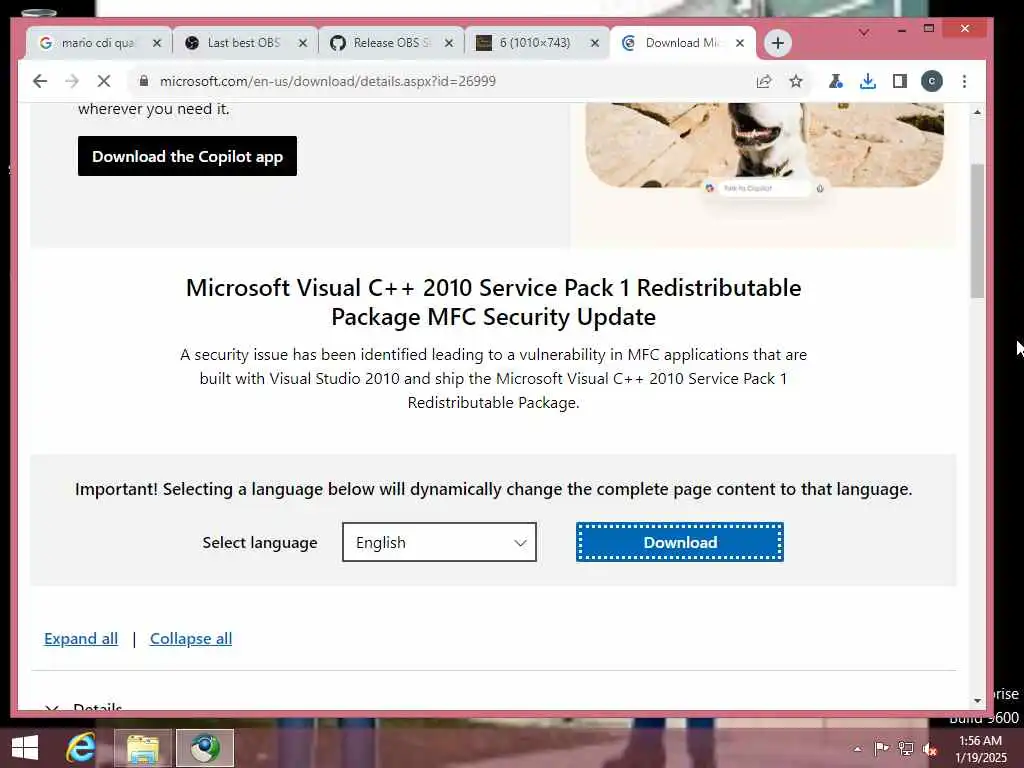Click the muted volume tray icon

[x=930, y=749]
